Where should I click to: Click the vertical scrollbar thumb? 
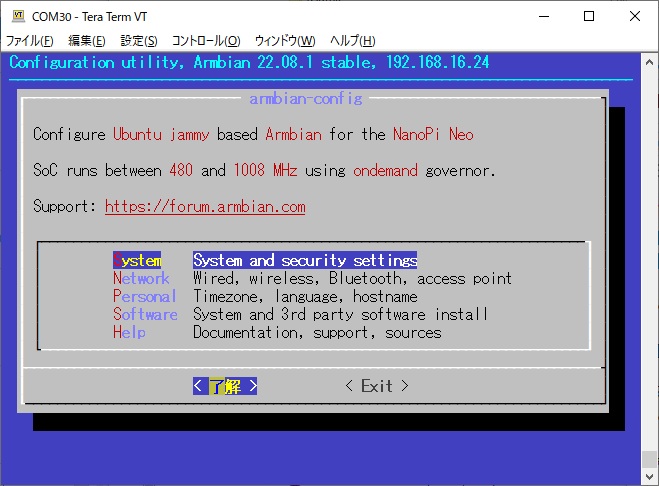pos(649,459)
